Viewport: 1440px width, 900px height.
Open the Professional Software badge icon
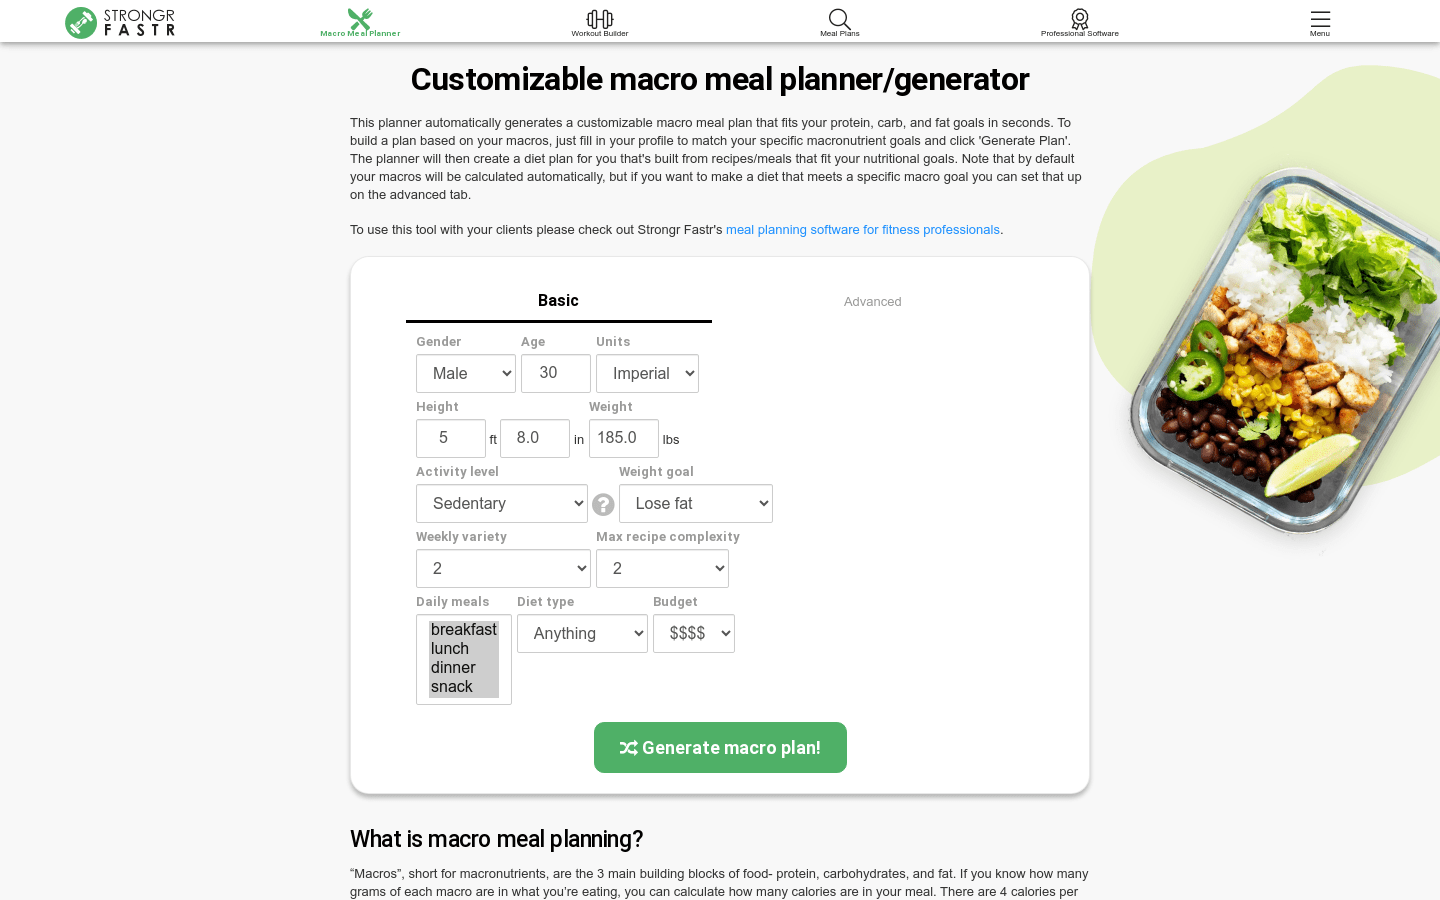1080,20
